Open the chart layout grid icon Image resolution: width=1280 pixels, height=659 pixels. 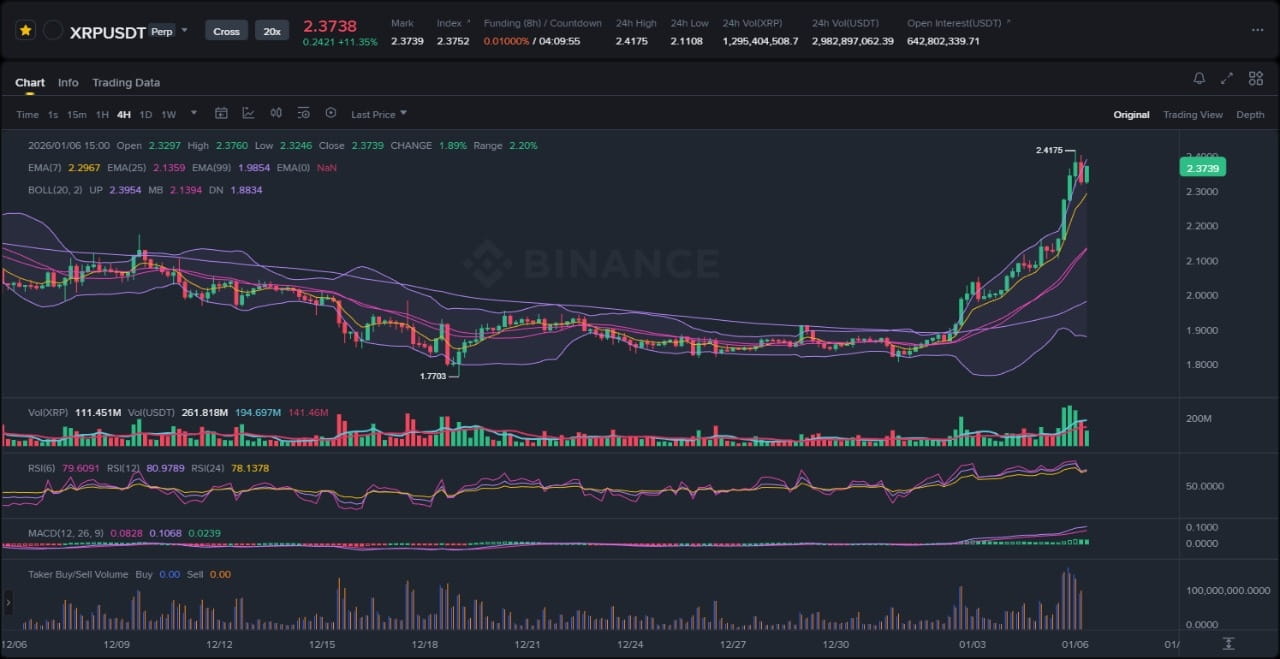click(x=1255, y=78)
